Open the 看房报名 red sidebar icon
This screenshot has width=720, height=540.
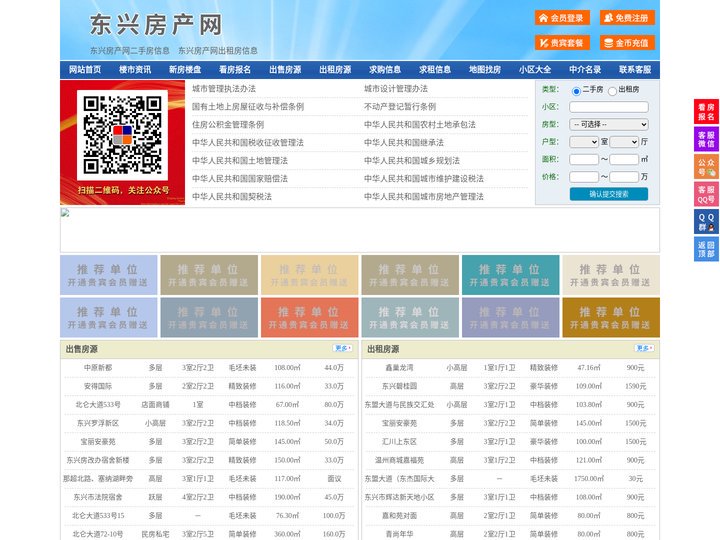coord(706,112)
